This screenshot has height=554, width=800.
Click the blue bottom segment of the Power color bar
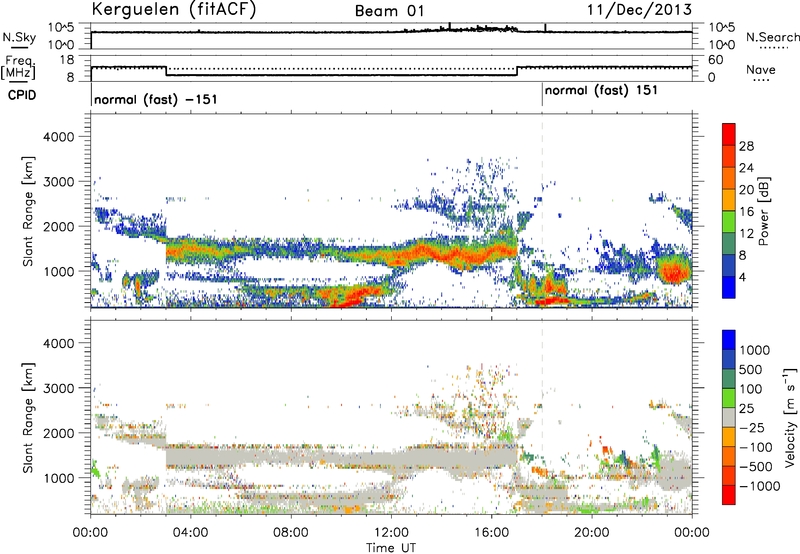pyautogui.click(x=729, y=287)
